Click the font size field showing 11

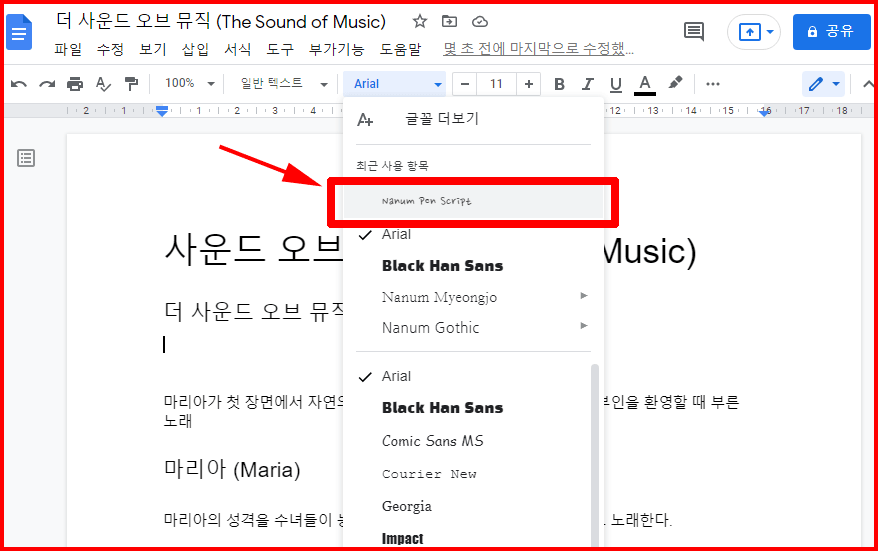496,84
